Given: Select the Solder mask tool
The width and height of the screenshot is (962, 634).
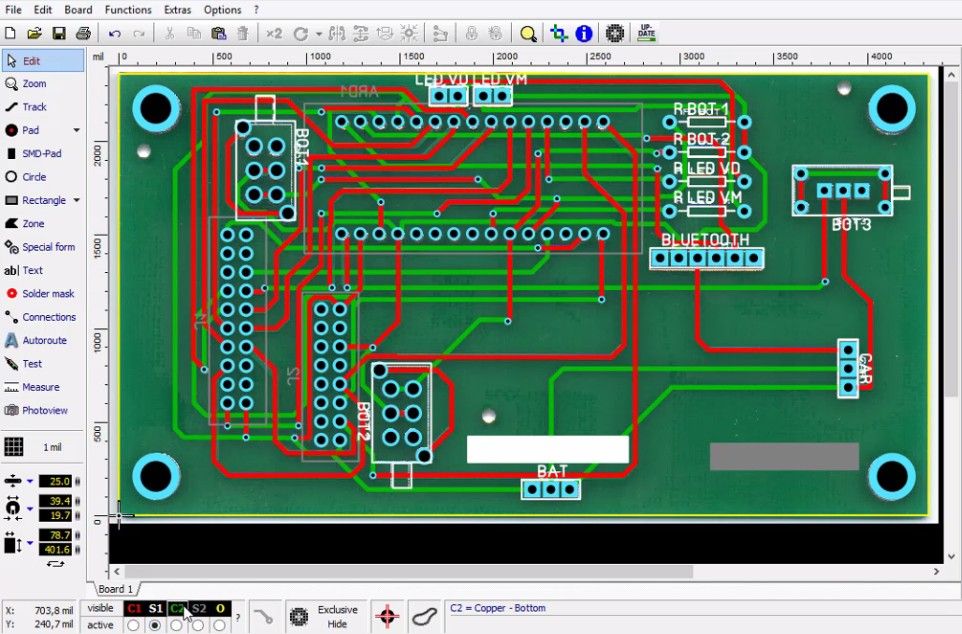Looking at the screenshot, I should 43,293.
